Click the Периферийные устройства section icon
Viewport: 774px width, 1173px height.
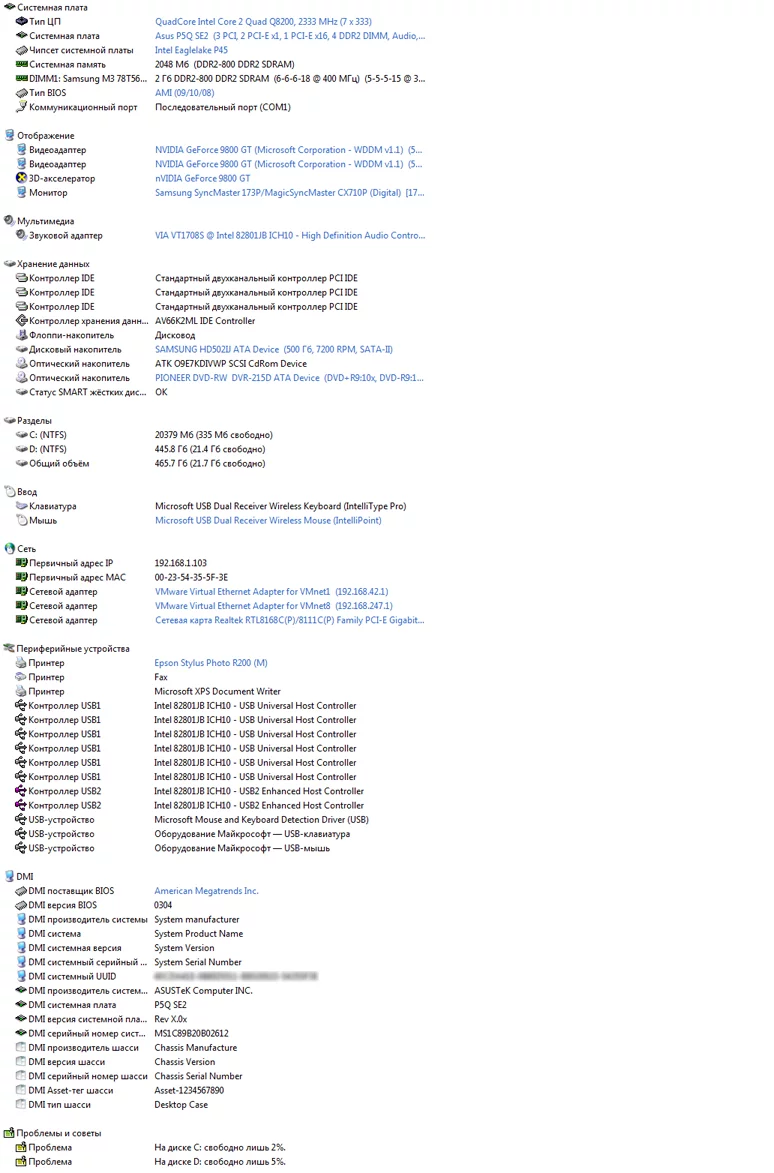pyautogui.click(x=9, y=649)
